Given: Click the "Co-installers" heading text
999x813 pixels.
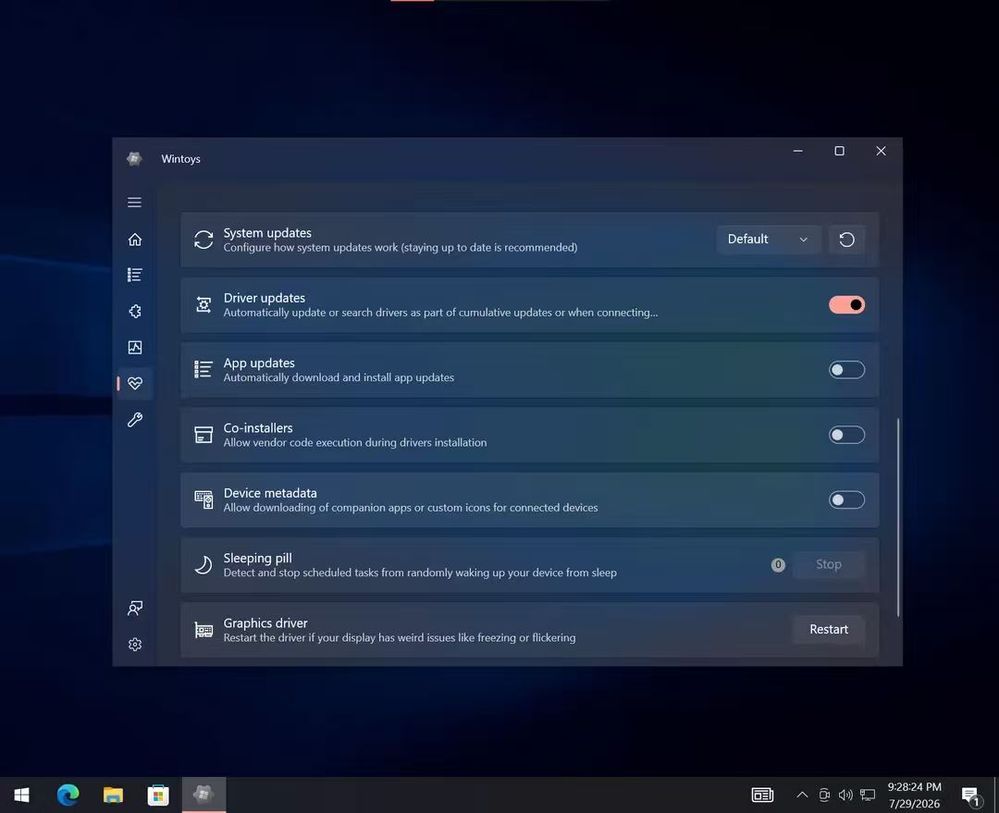Looking at the screenshot, I should 258,428.
